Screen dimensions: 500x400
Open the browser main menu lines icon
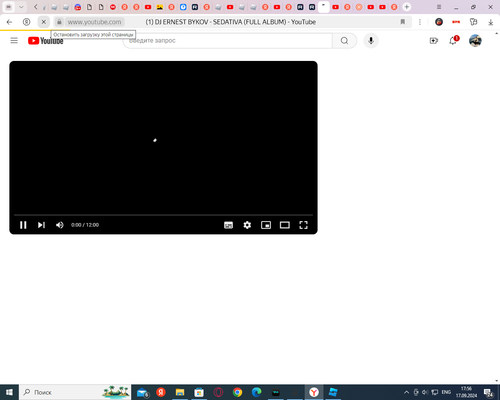pos(439,7)
